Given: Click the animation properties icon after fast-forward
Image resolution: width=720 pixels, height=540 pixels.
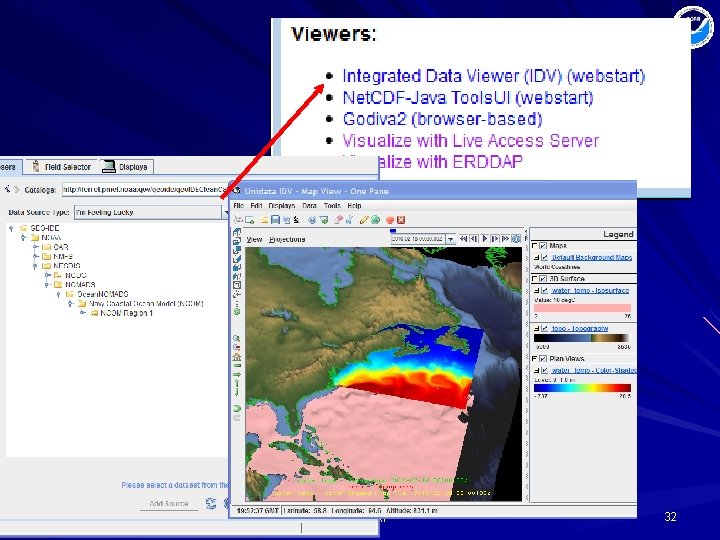Looking at the screenshot, I should coord(516,239).
